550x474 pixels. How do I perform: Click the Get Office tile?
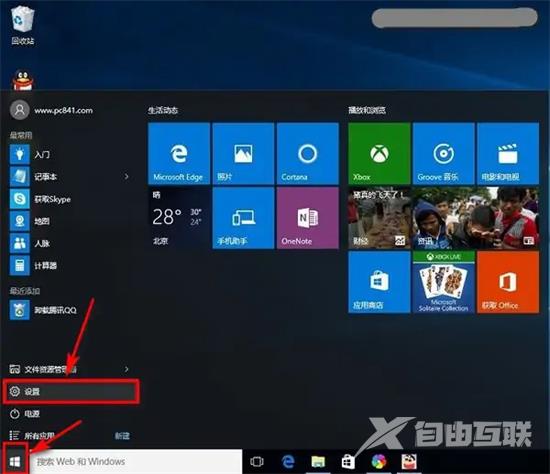point(508,282)
